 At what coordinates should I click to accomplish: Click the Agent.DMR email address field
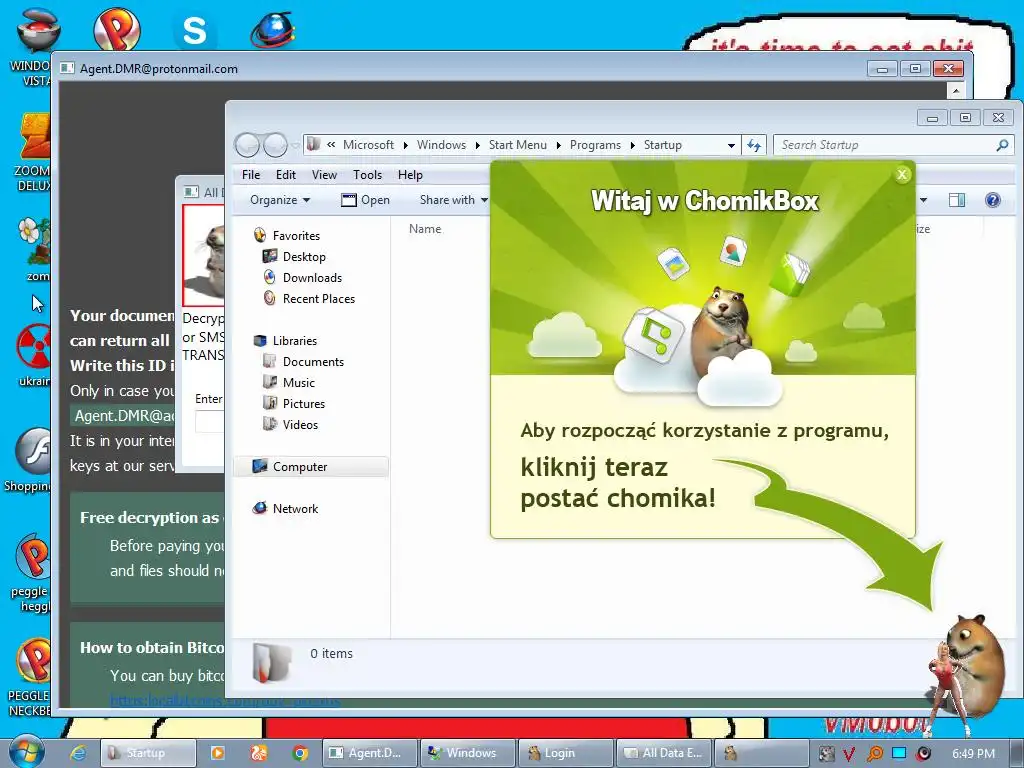[x=124, y=416]
